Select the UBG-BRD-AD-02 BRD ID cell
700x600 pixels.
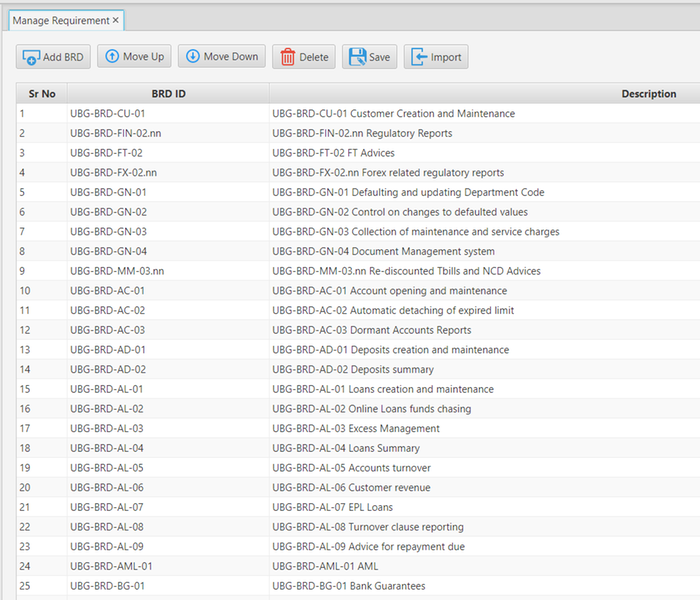(x=108, y=369)
